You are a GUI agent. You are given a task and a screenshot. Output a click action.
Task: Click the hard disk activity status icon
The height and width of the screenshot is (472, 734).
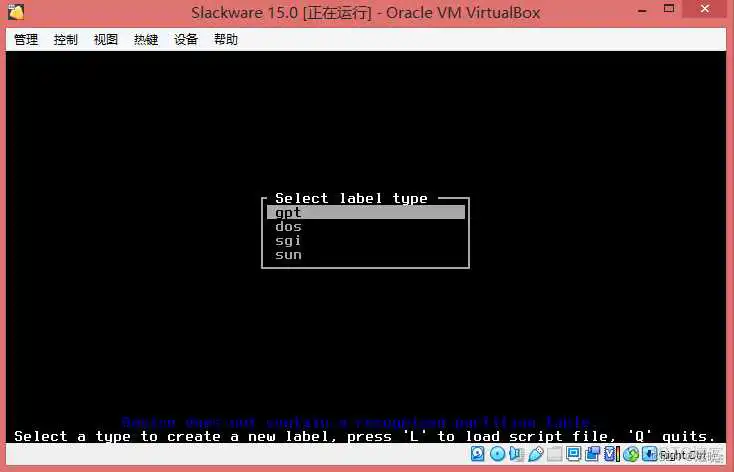[x=477, y=453]
